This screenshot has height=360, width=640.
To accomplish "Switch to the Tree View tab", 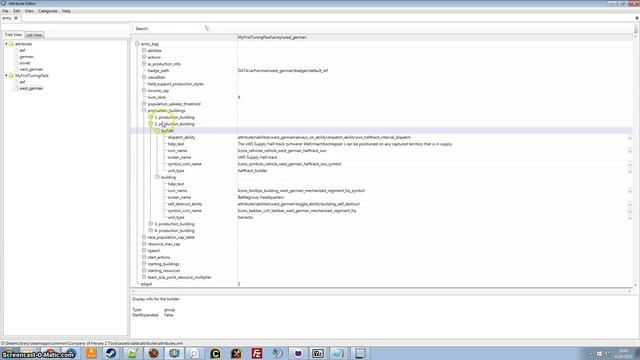I will [x=13, y=35].
